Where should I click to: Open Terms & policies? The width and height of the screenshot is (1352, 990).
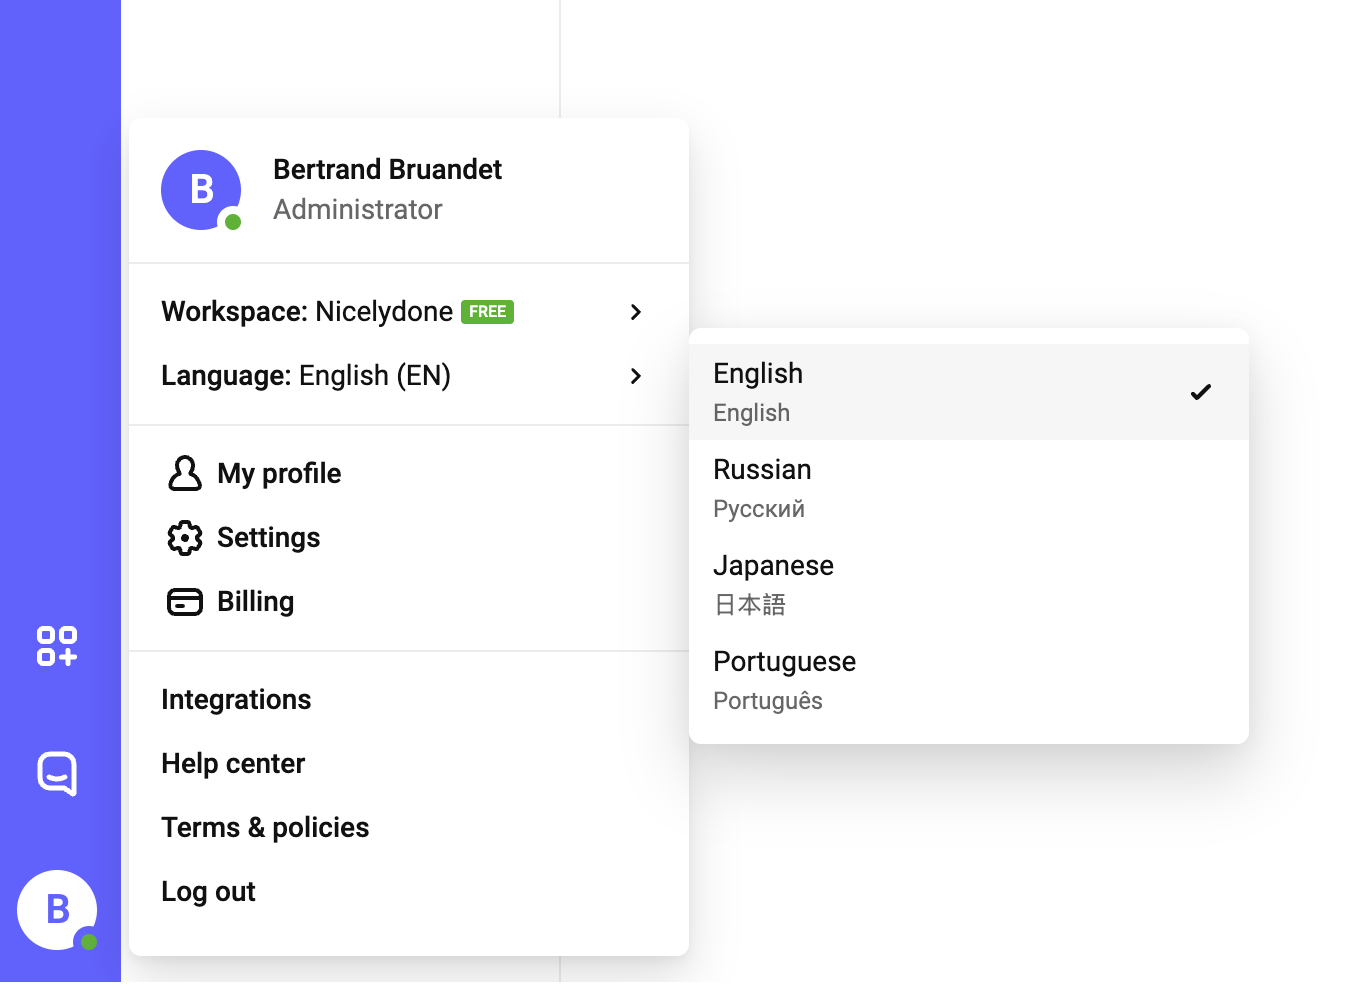coord(265,828)
